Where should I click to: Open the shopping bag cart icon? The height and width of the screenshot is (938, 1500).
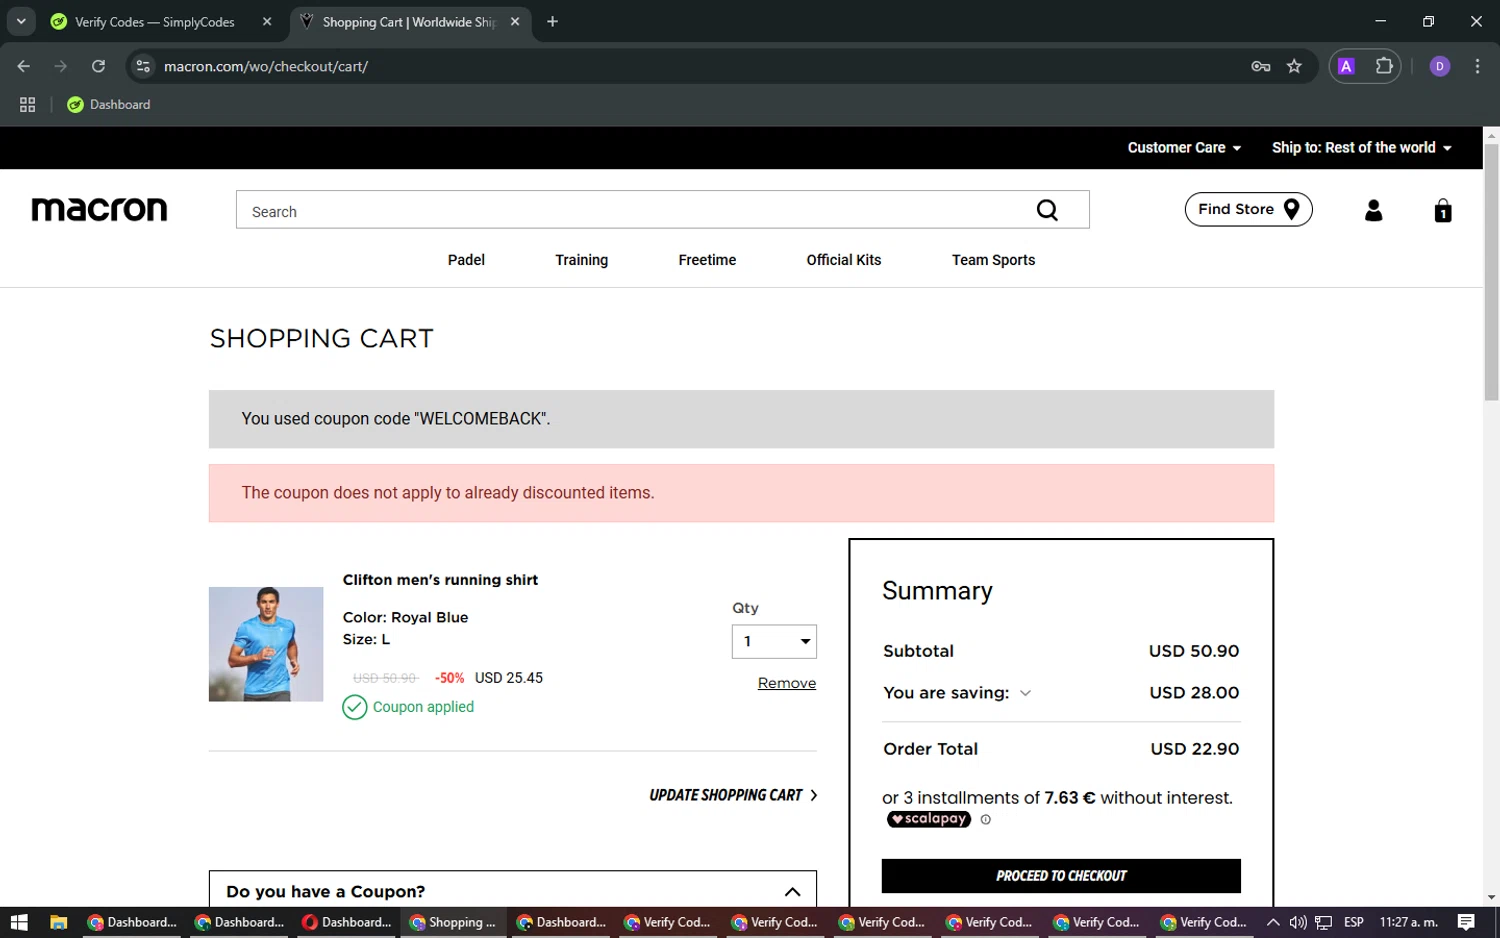tap(1442, 210)
